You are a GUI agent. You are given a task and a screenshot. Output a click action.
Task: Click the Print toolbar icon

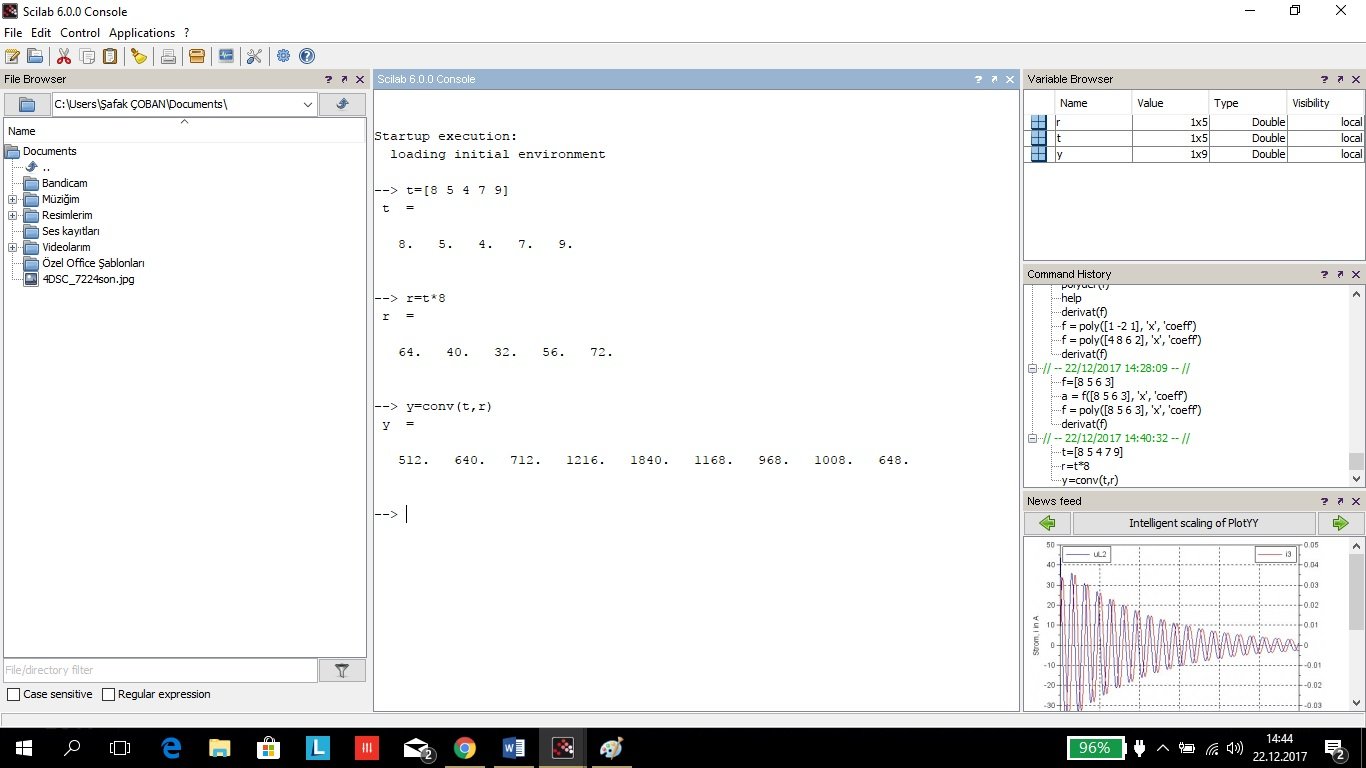168,56
